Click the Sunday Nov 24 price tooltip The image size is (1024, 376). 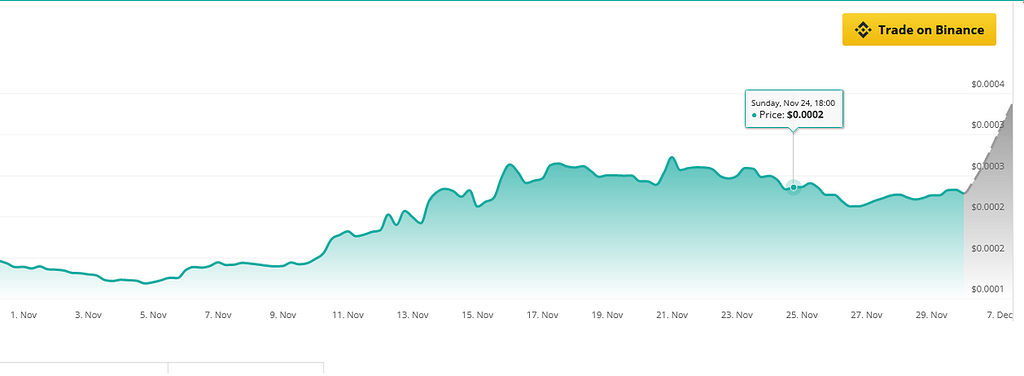794,108
